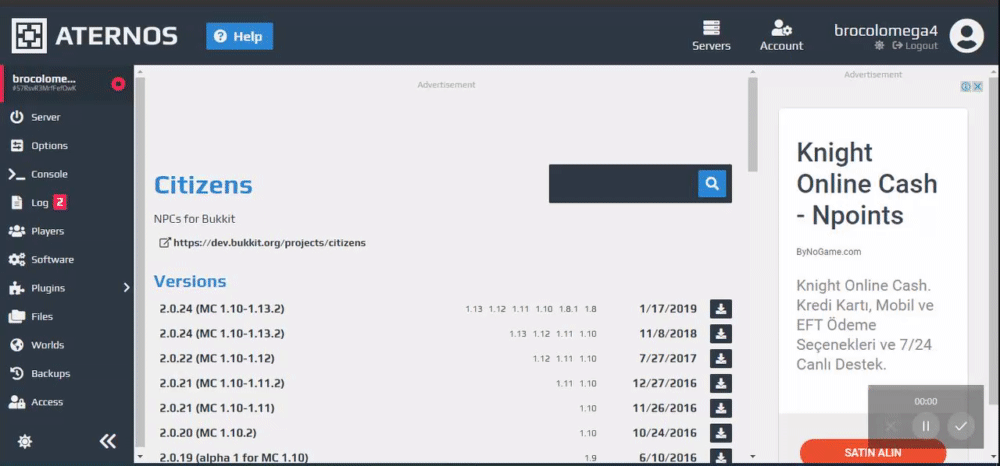Click the left panel scroll down arrow
Image resolution: width=1000 pixels, height=466 pixels.
pos(140,457)
